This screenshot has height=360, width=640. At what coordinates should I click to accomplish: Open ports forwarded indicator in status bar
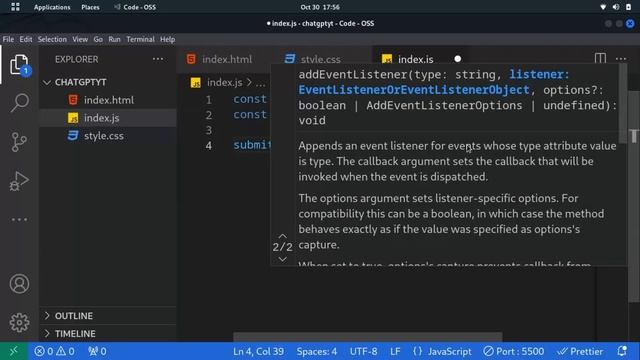(97, 351)
